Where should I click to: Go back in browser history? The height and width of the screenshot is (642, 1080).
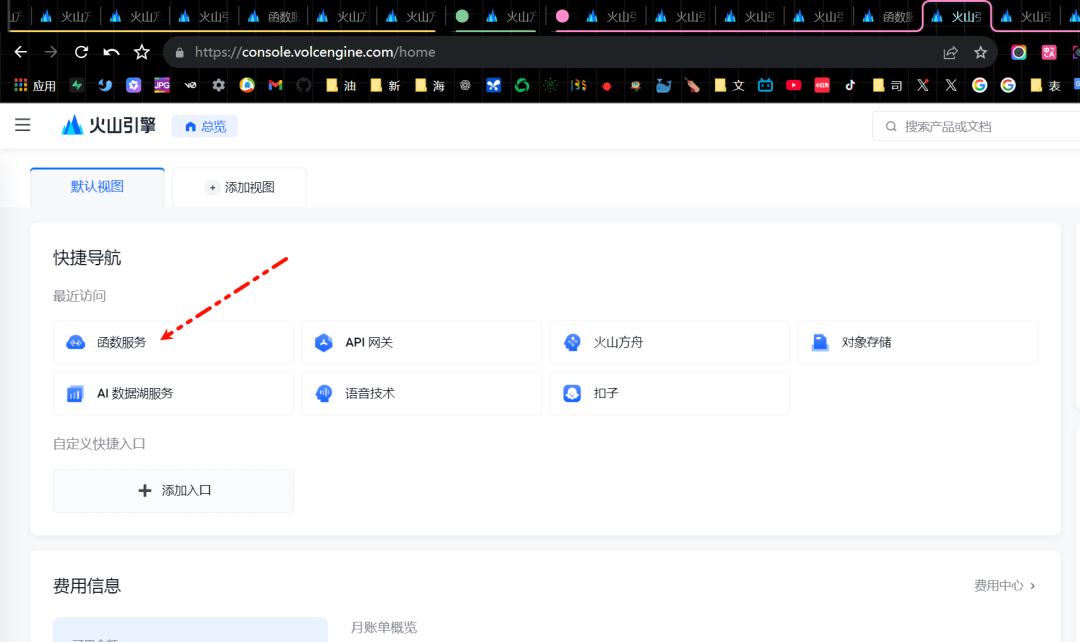(21, 52)
